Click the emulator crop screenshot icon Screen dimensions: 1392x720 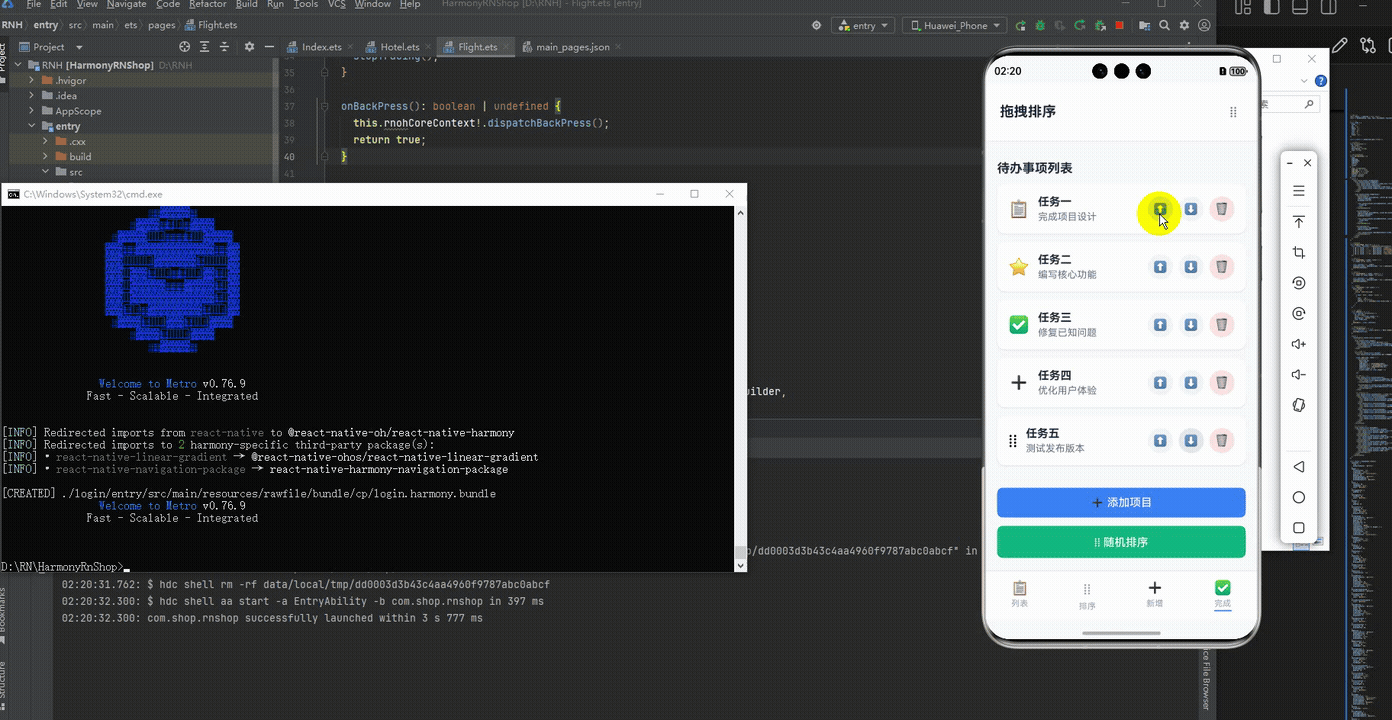(1299, 253)
